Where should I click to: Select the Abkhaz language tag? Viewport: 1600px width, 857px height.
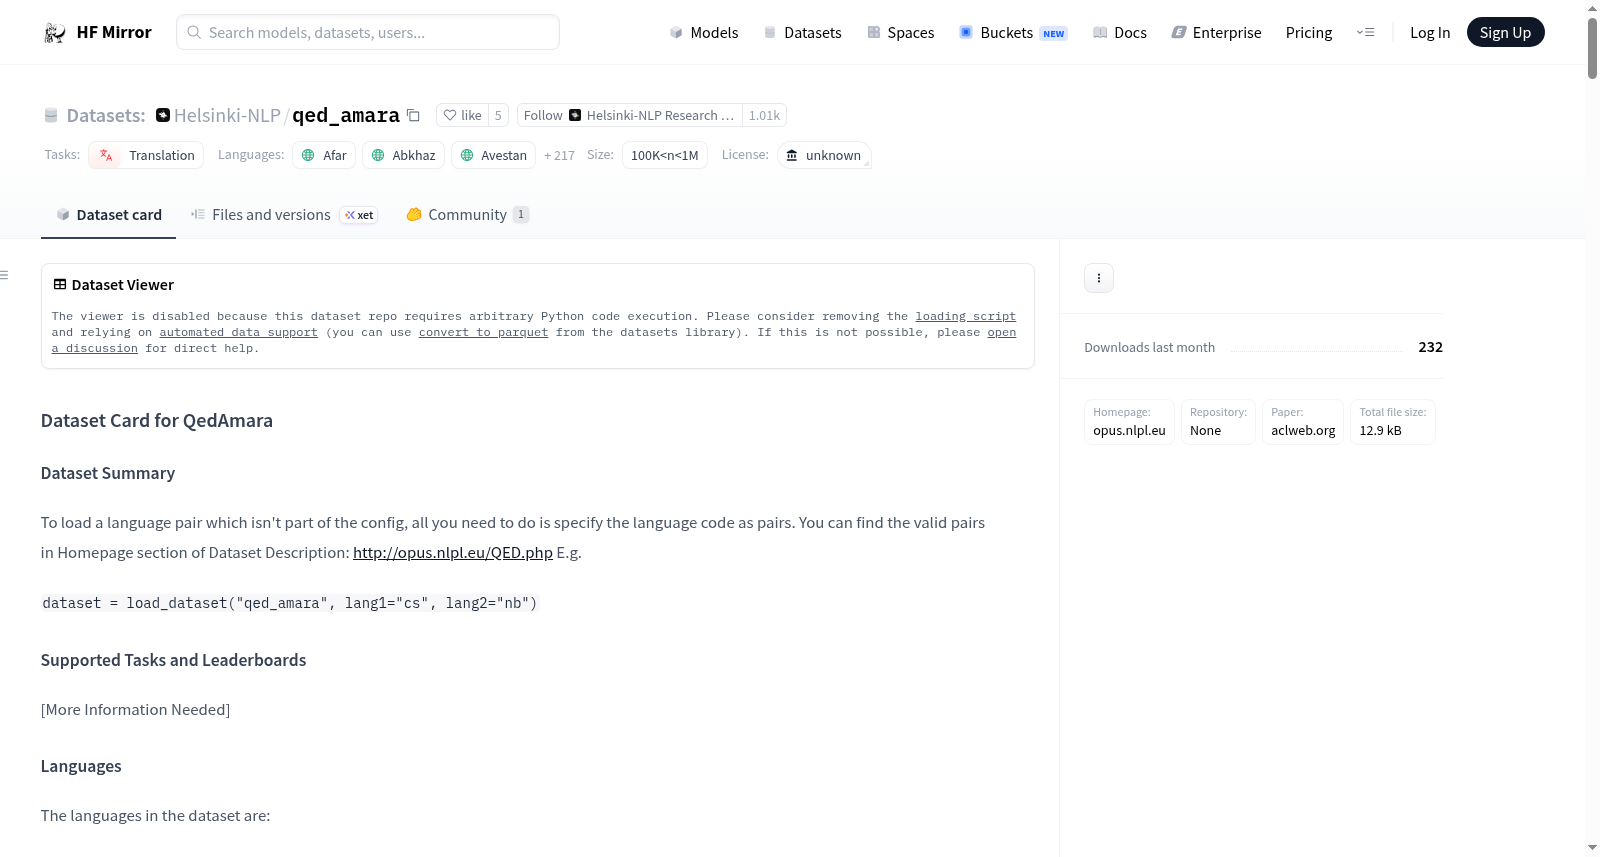pos(403,155)
